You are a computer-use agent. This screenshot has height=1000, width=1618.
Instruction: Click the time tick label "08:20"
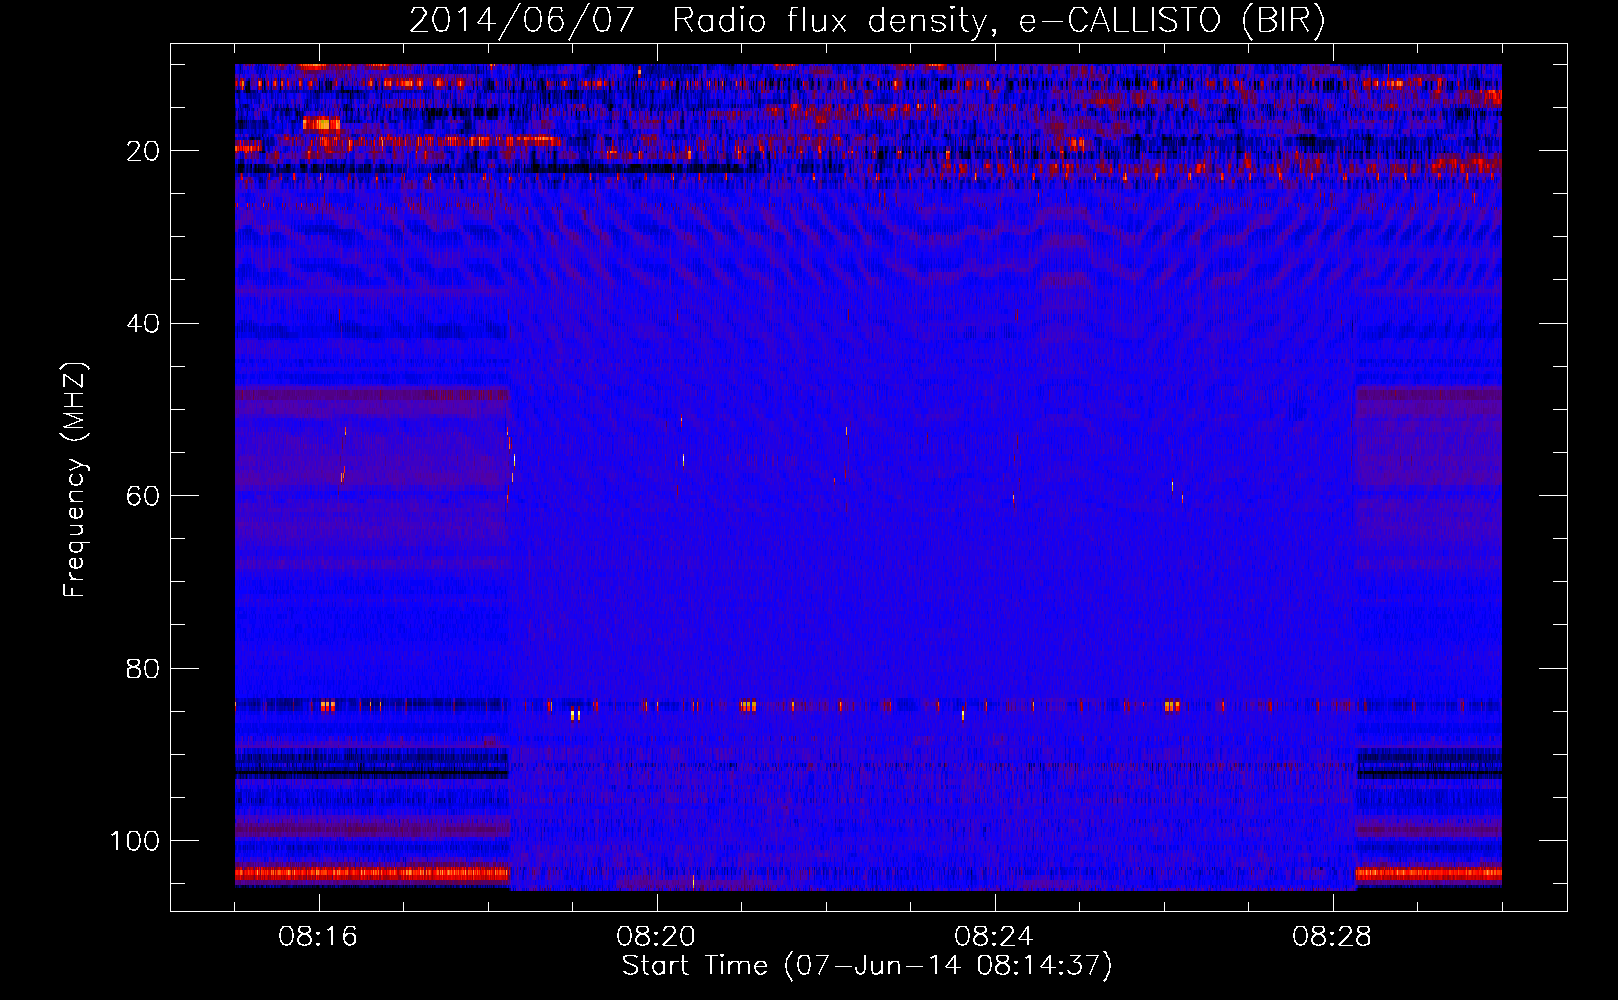click(x=656, y=937)
